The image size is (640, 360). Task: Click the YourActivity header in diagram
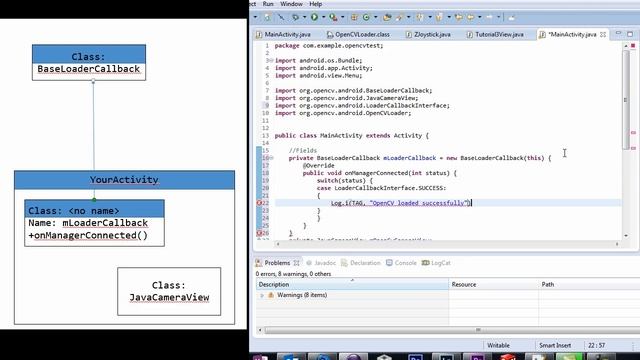[x=124, y=180]
